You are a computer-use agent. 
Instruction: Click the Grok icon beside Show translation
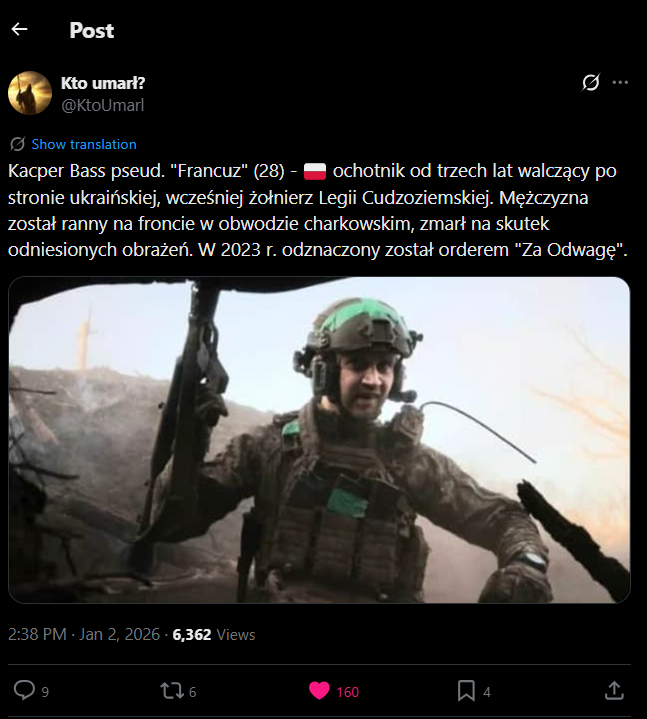17,144
